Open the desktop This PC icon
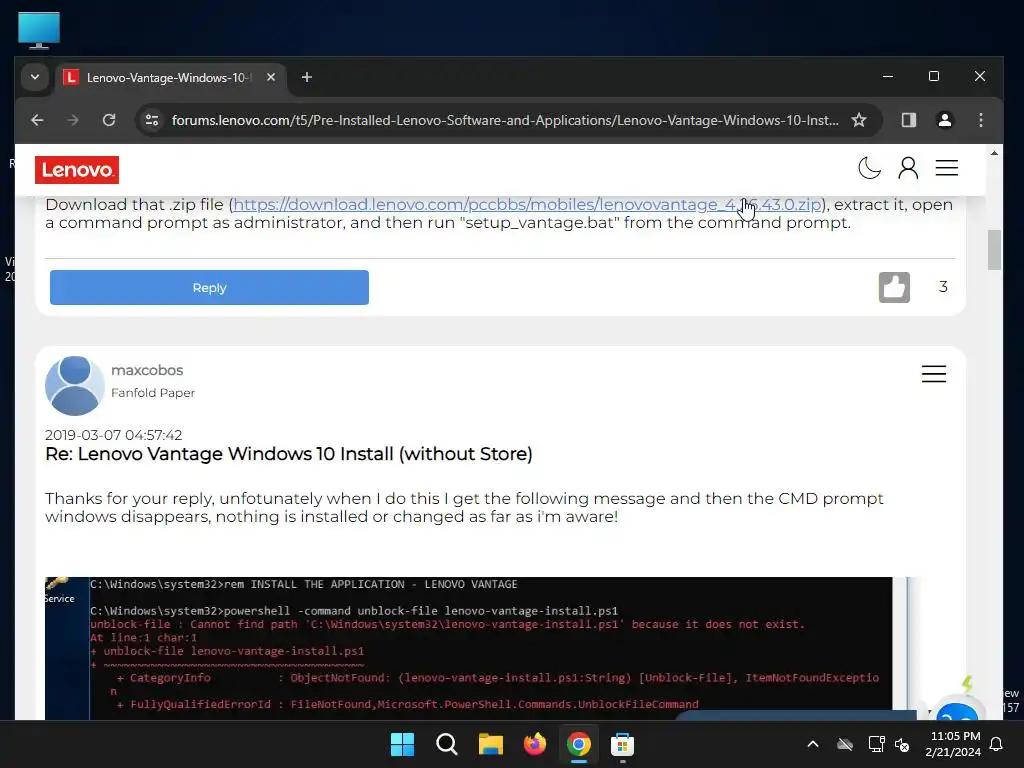 pyautogui.click(x=39, y=30)
